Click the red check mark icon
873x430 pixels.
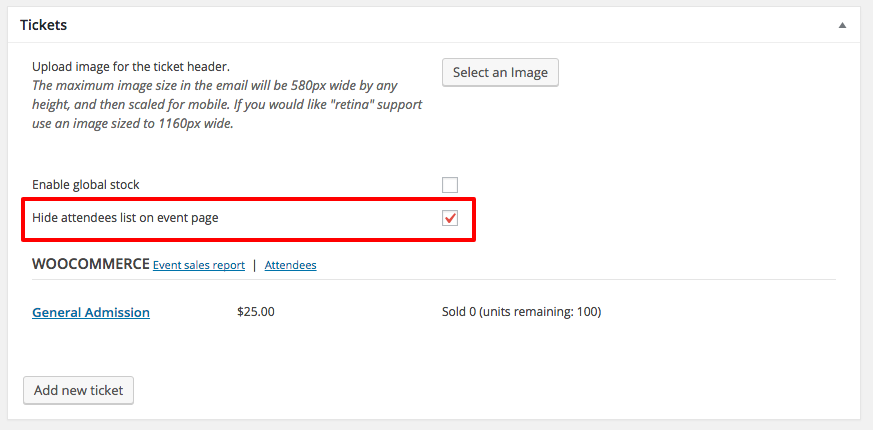point(451,218)
